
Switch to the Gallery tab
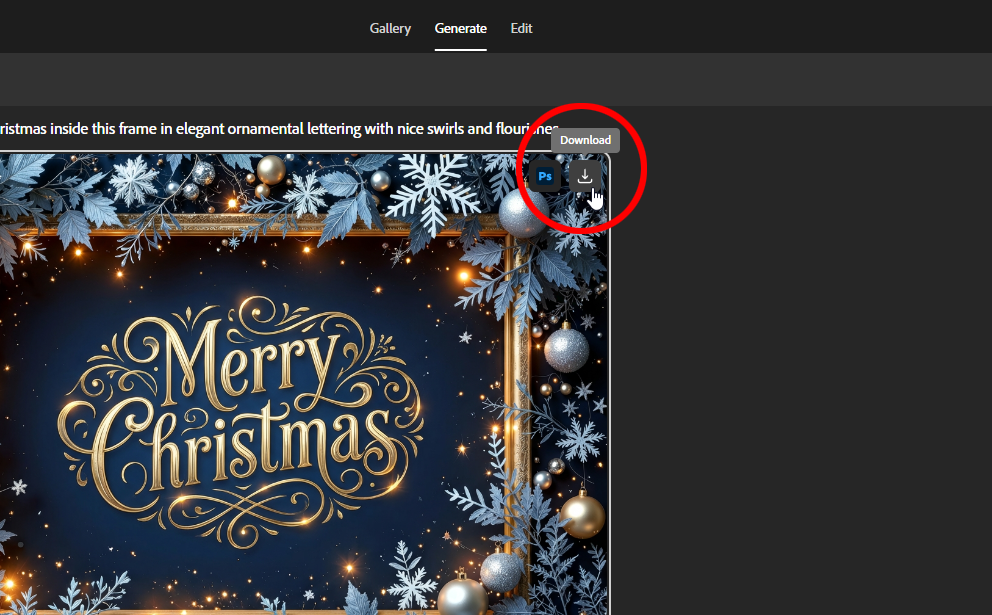click(x=390, y=28)
